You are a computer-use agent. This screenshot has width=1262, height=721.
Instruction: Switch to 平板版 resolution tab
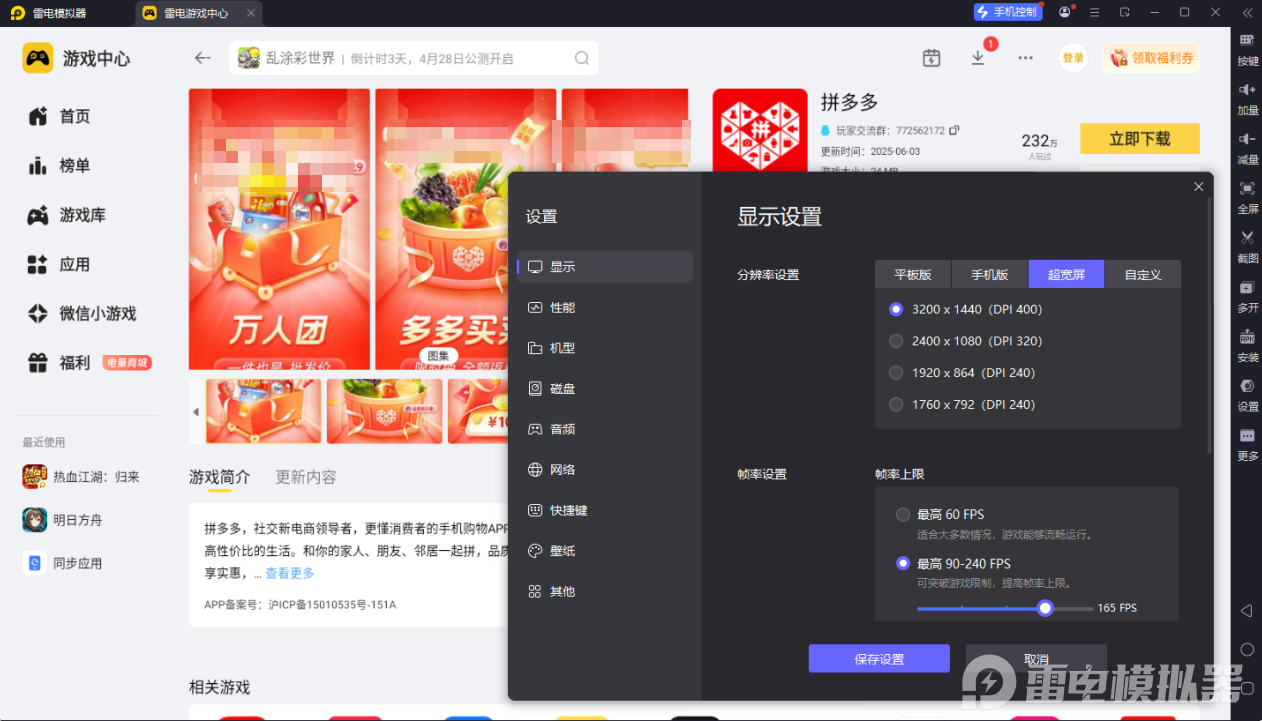click(913, 274)
